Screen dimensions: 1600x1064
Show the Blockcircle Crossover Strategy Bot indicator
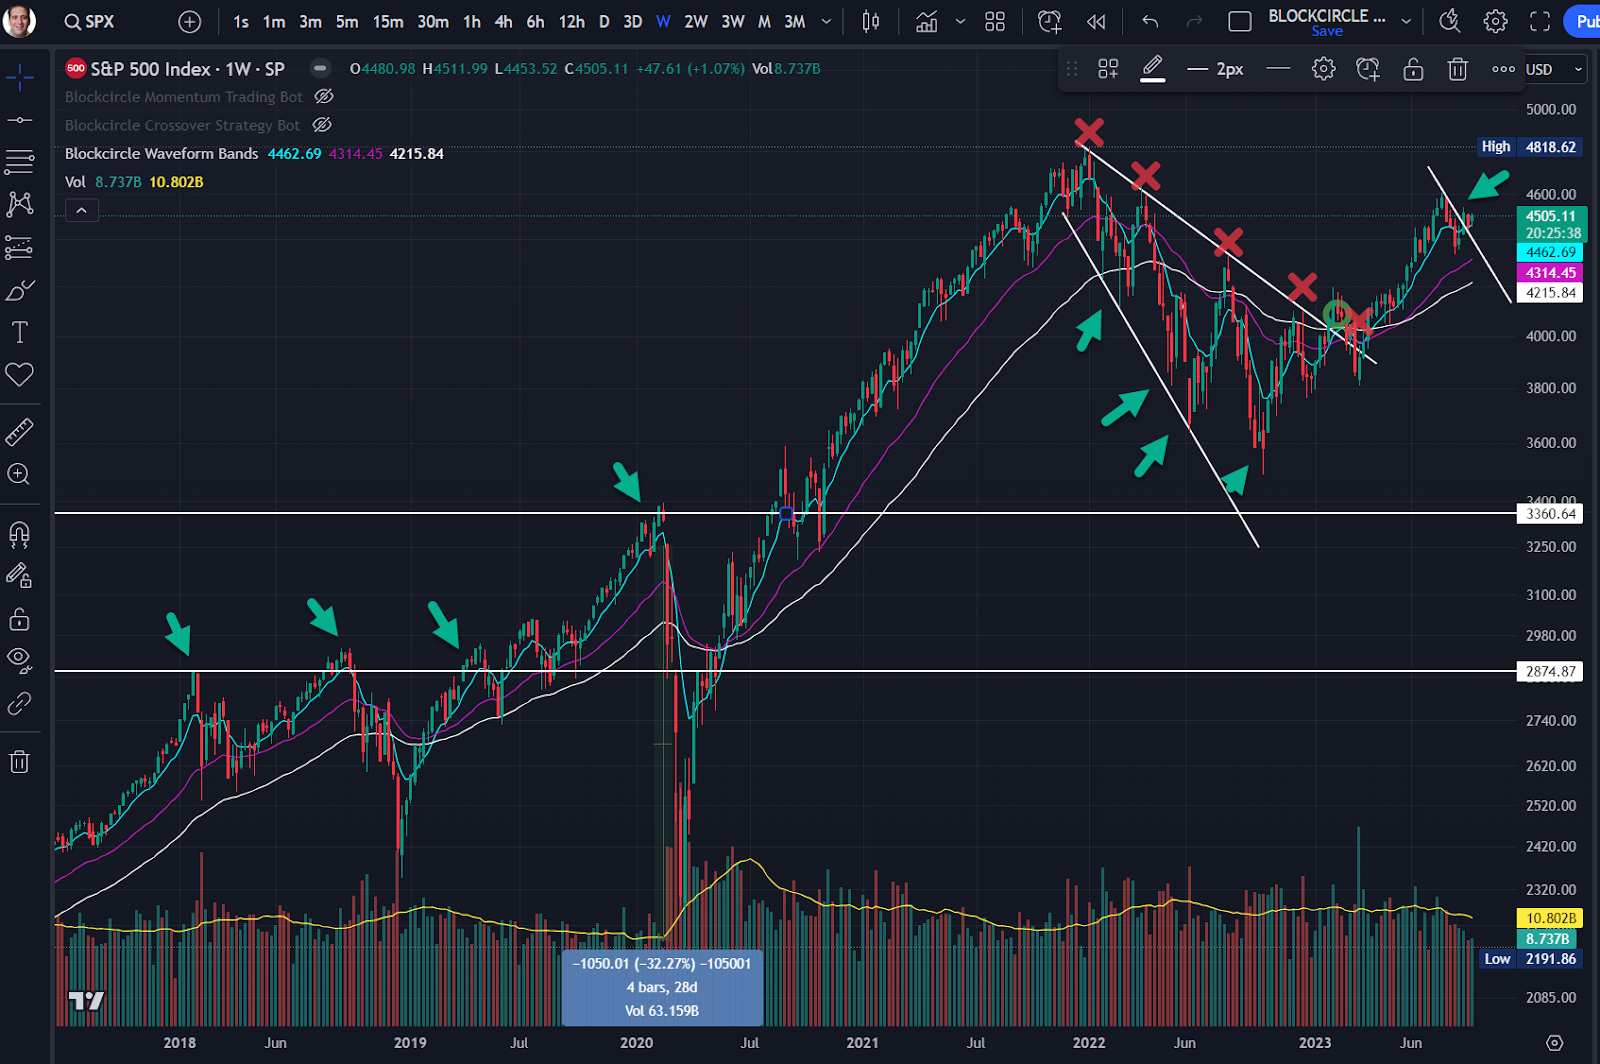[x=322, y=125]
